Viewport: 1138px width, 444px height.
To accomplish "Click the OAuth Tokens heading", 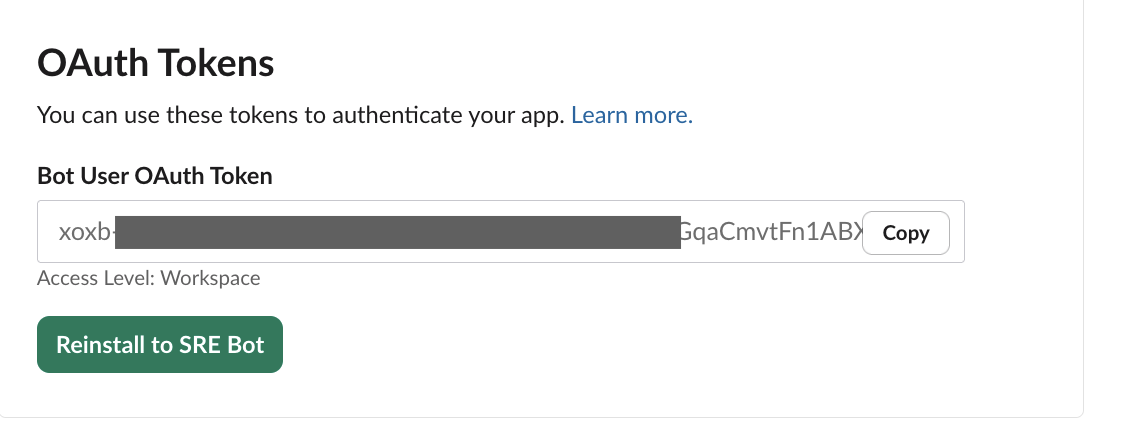I will click(155, 64).
